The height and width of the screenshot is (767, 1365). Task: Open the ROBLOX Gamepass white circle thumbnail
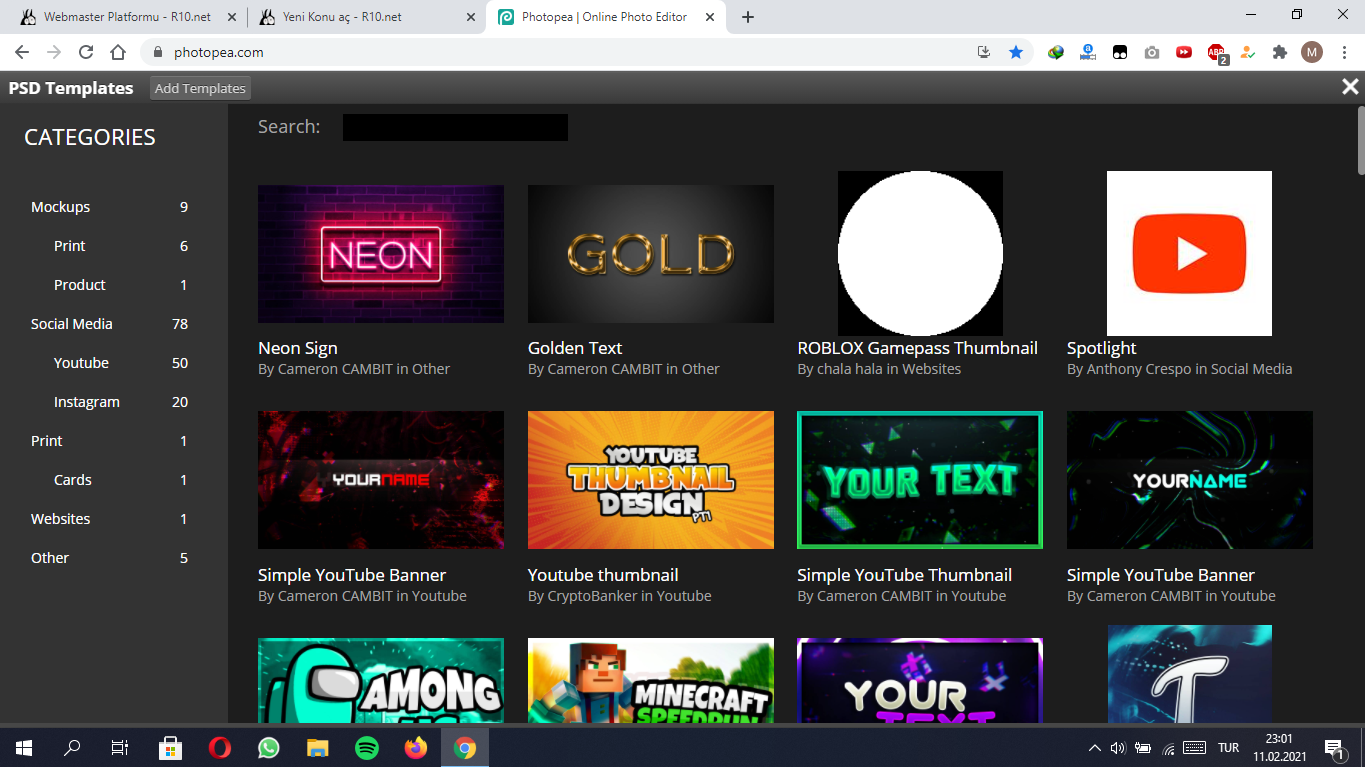[x=920, y=253]
